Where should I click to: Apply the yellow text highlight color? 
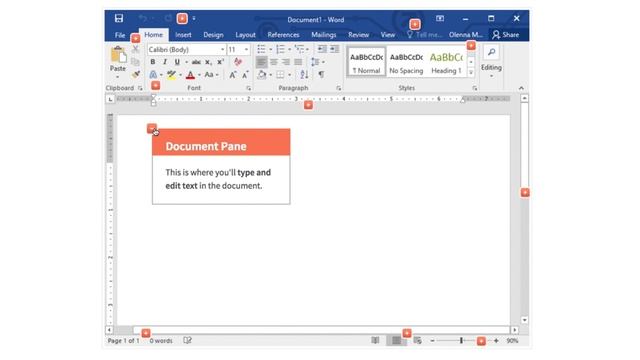point(171,75)
